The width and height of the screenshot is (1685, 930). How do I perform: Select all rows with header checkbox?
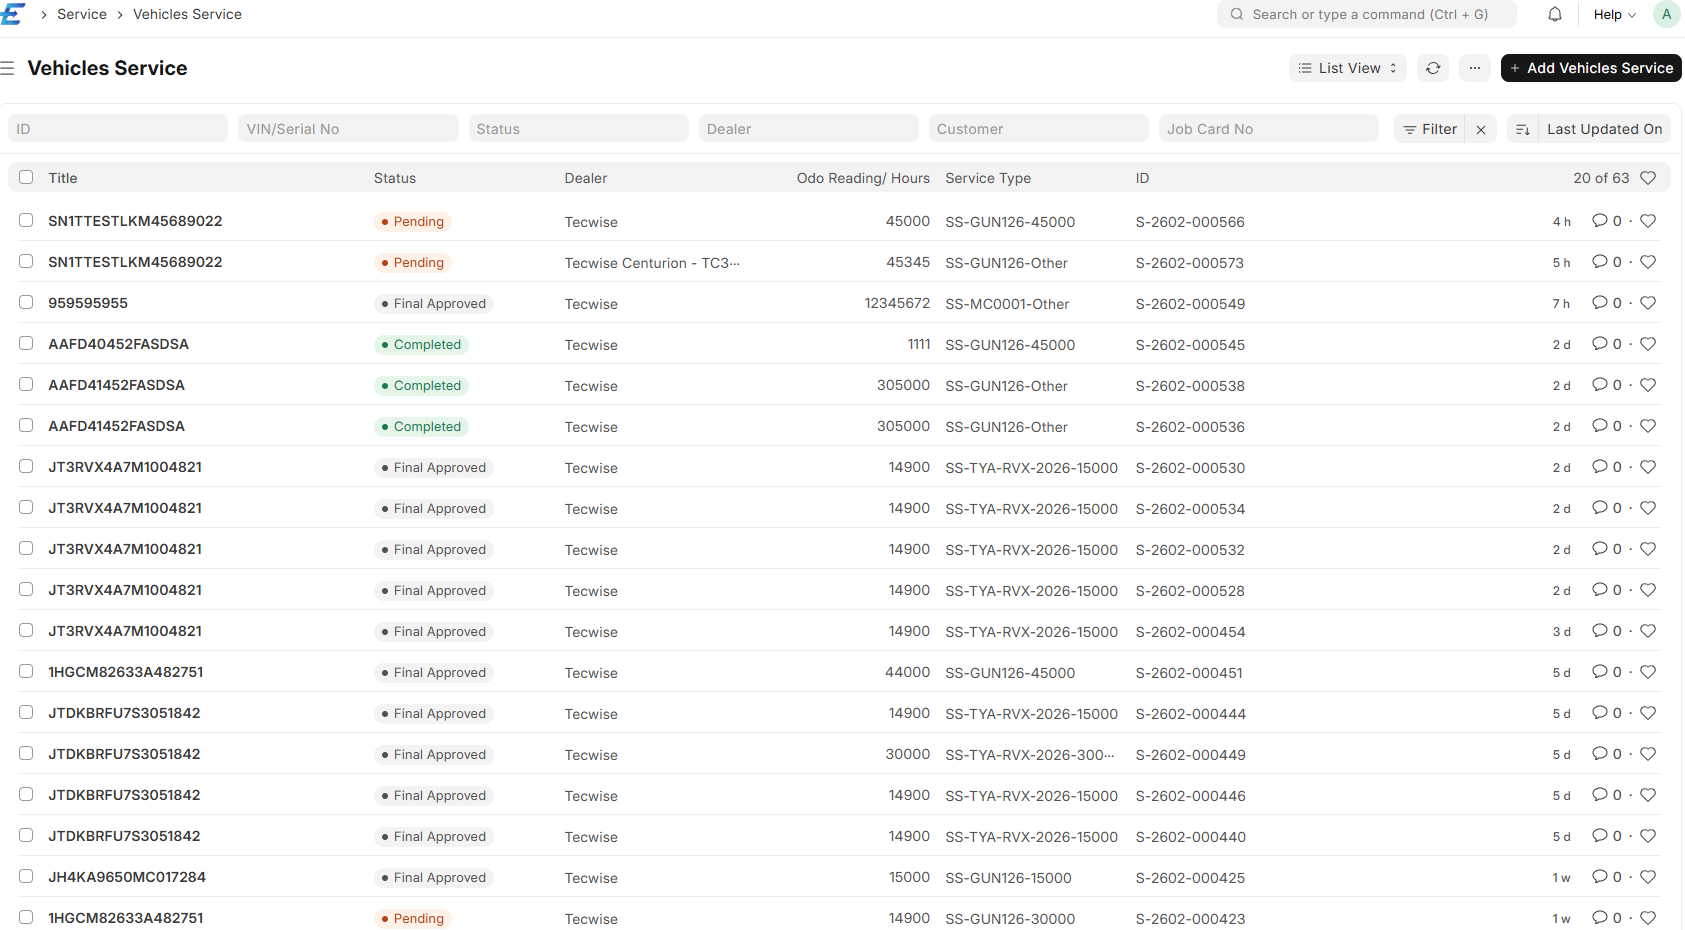pos(26,178)
